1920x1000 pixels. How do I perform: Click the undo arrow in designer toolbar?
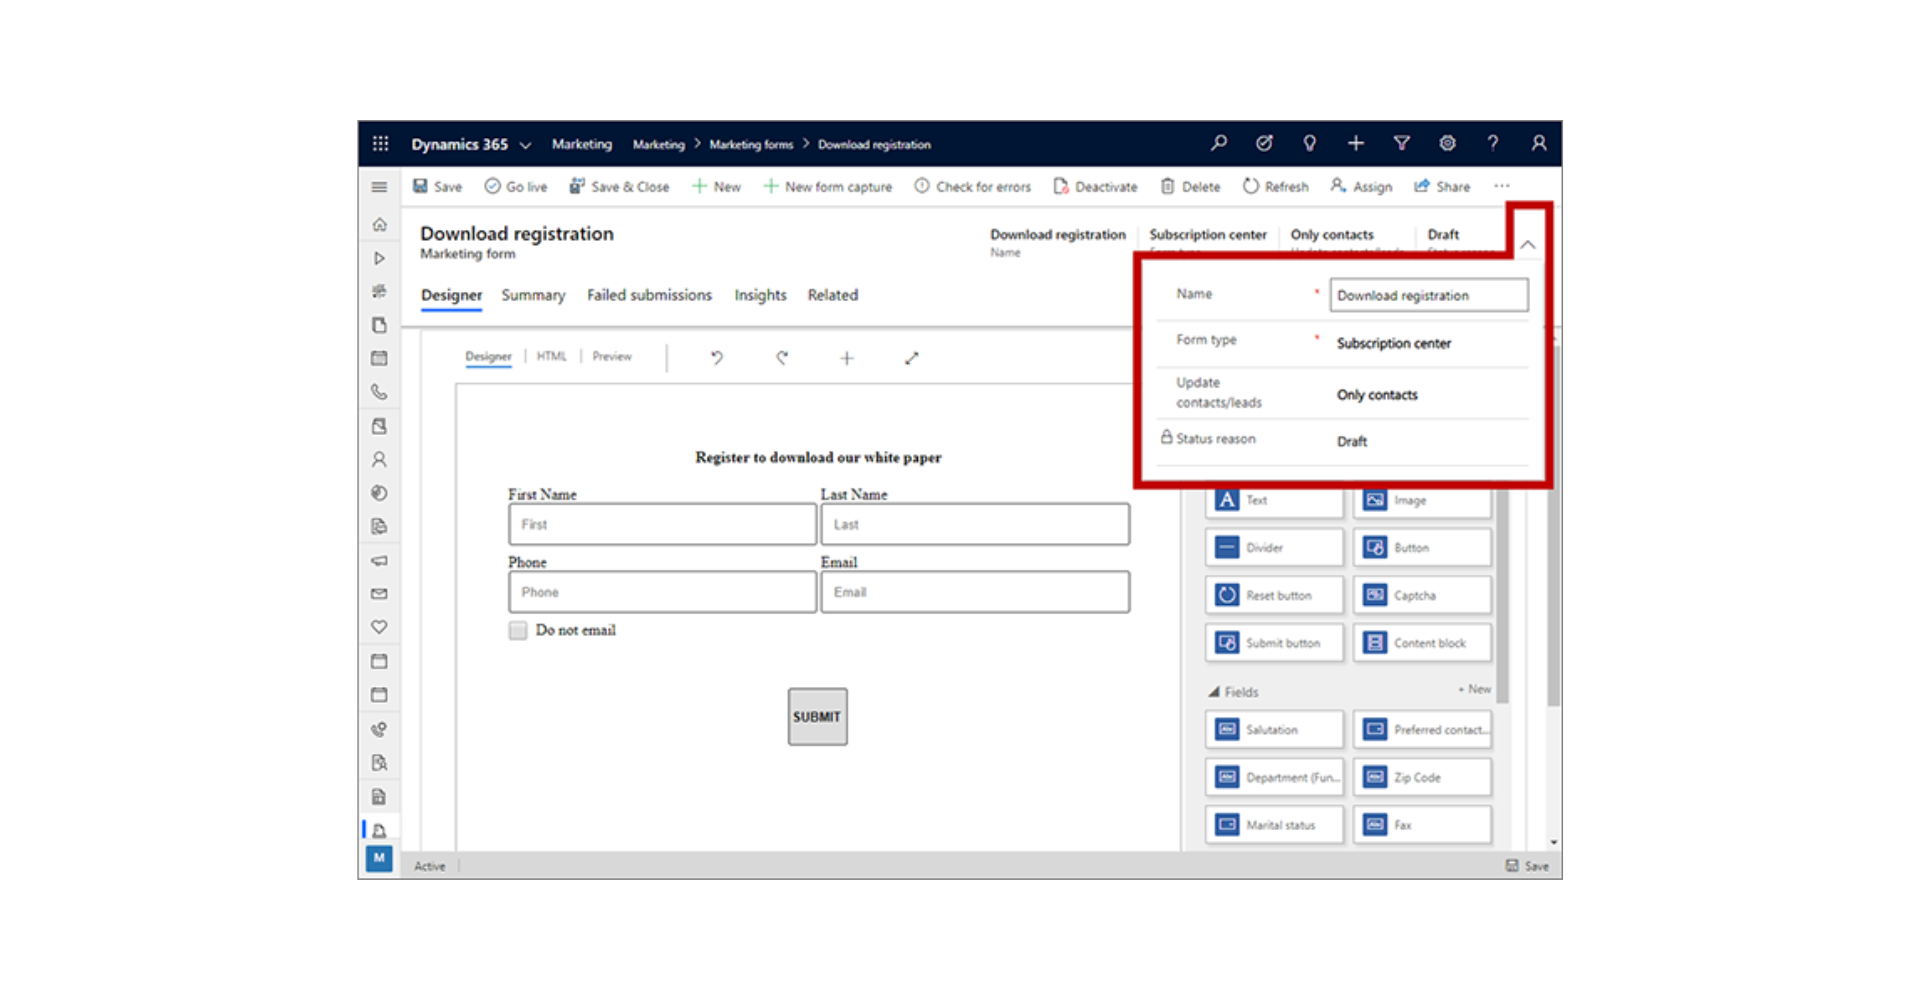(716, 358)
